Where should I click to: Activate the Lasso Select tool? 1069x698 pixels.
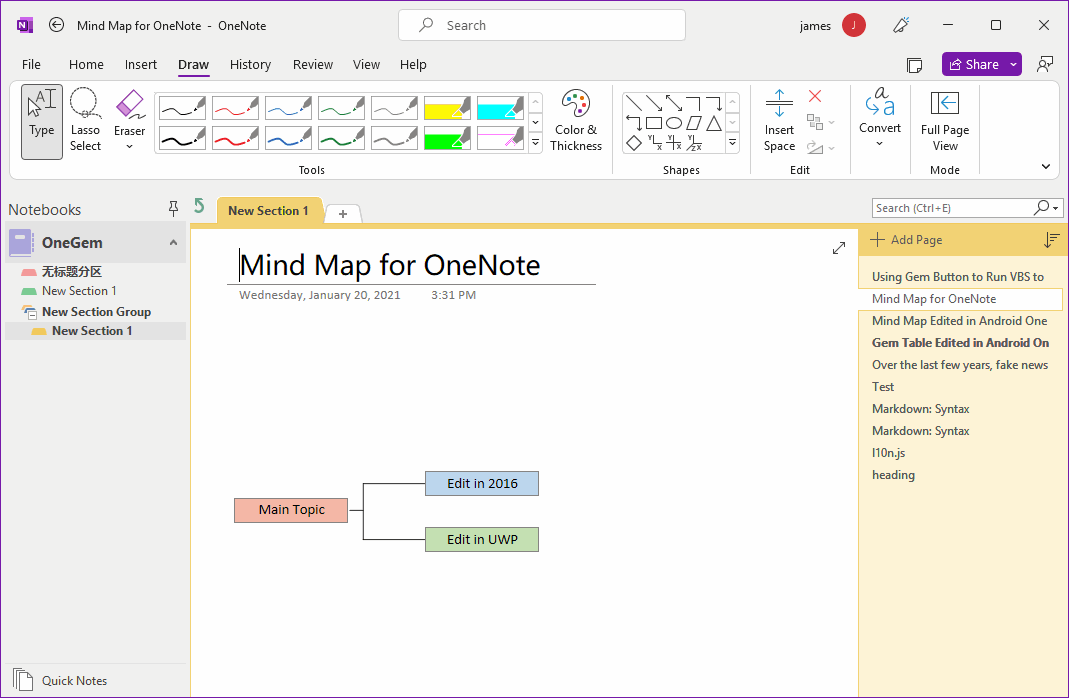click(x=85, y=121)
